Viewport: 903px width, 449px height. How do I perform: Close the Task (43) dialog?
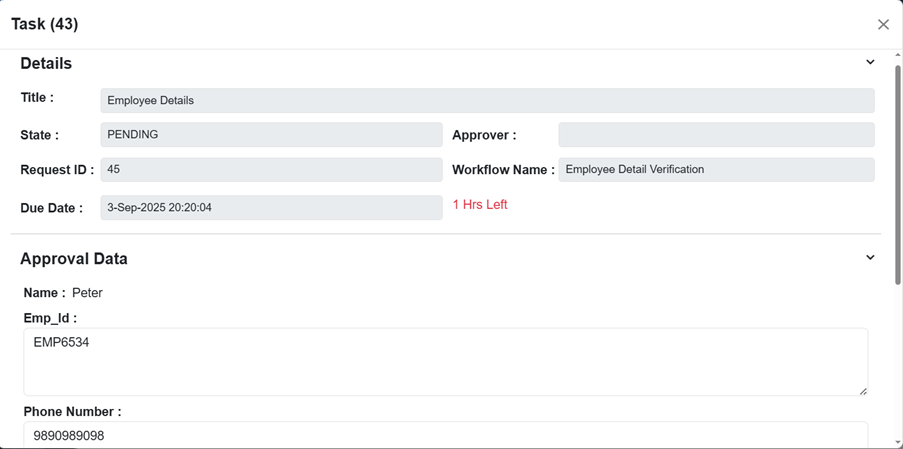pyautogui.click(x=883, y=25)
